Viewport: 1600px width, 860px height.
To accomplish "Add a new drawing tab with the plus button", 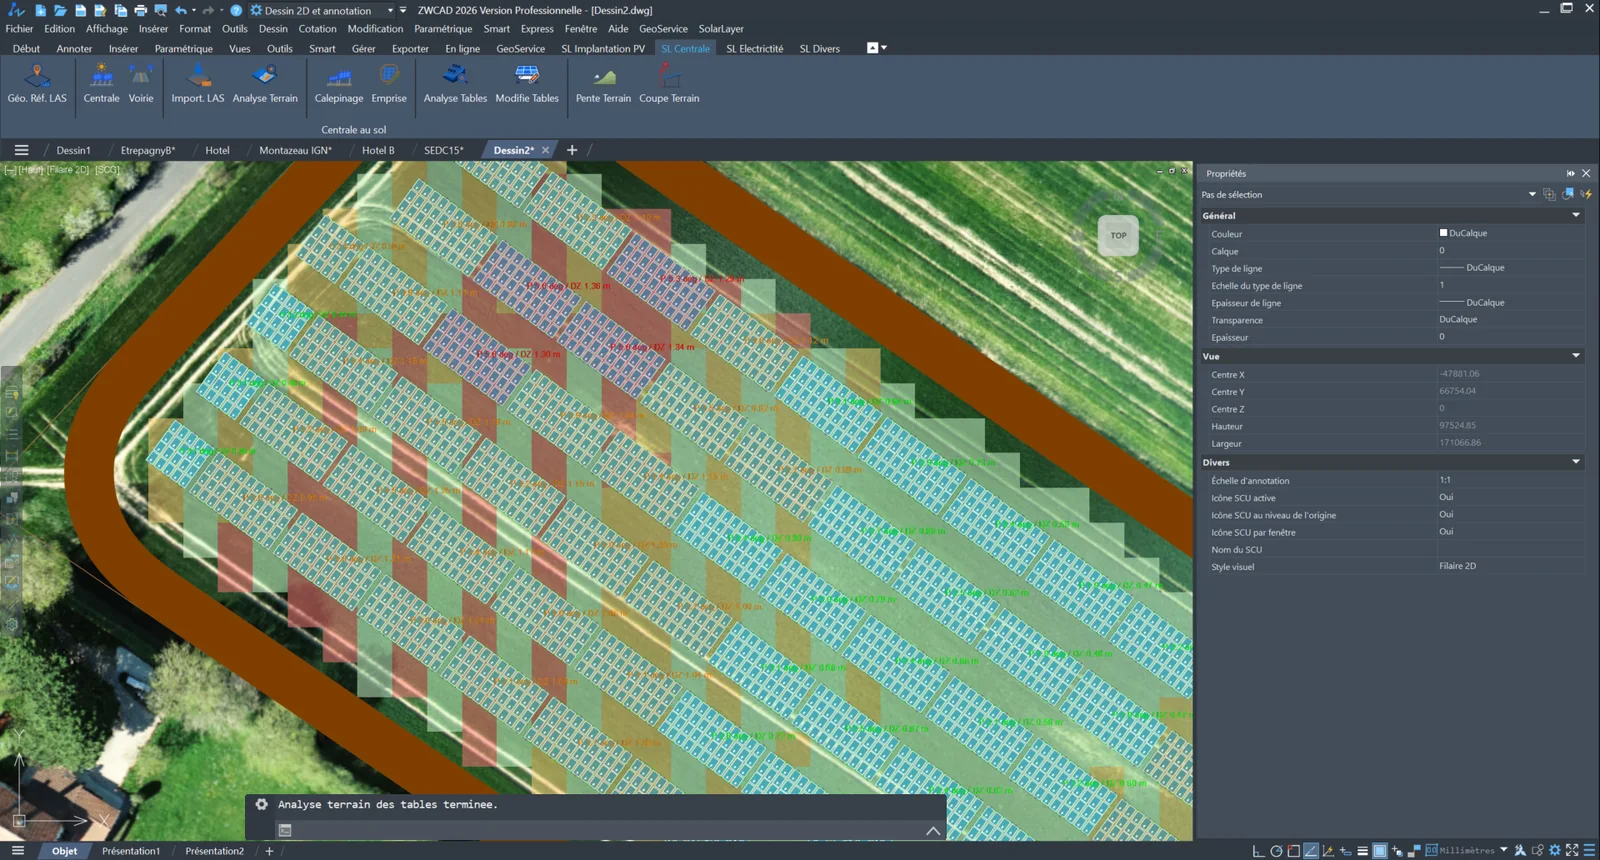I will click(572, 150).
